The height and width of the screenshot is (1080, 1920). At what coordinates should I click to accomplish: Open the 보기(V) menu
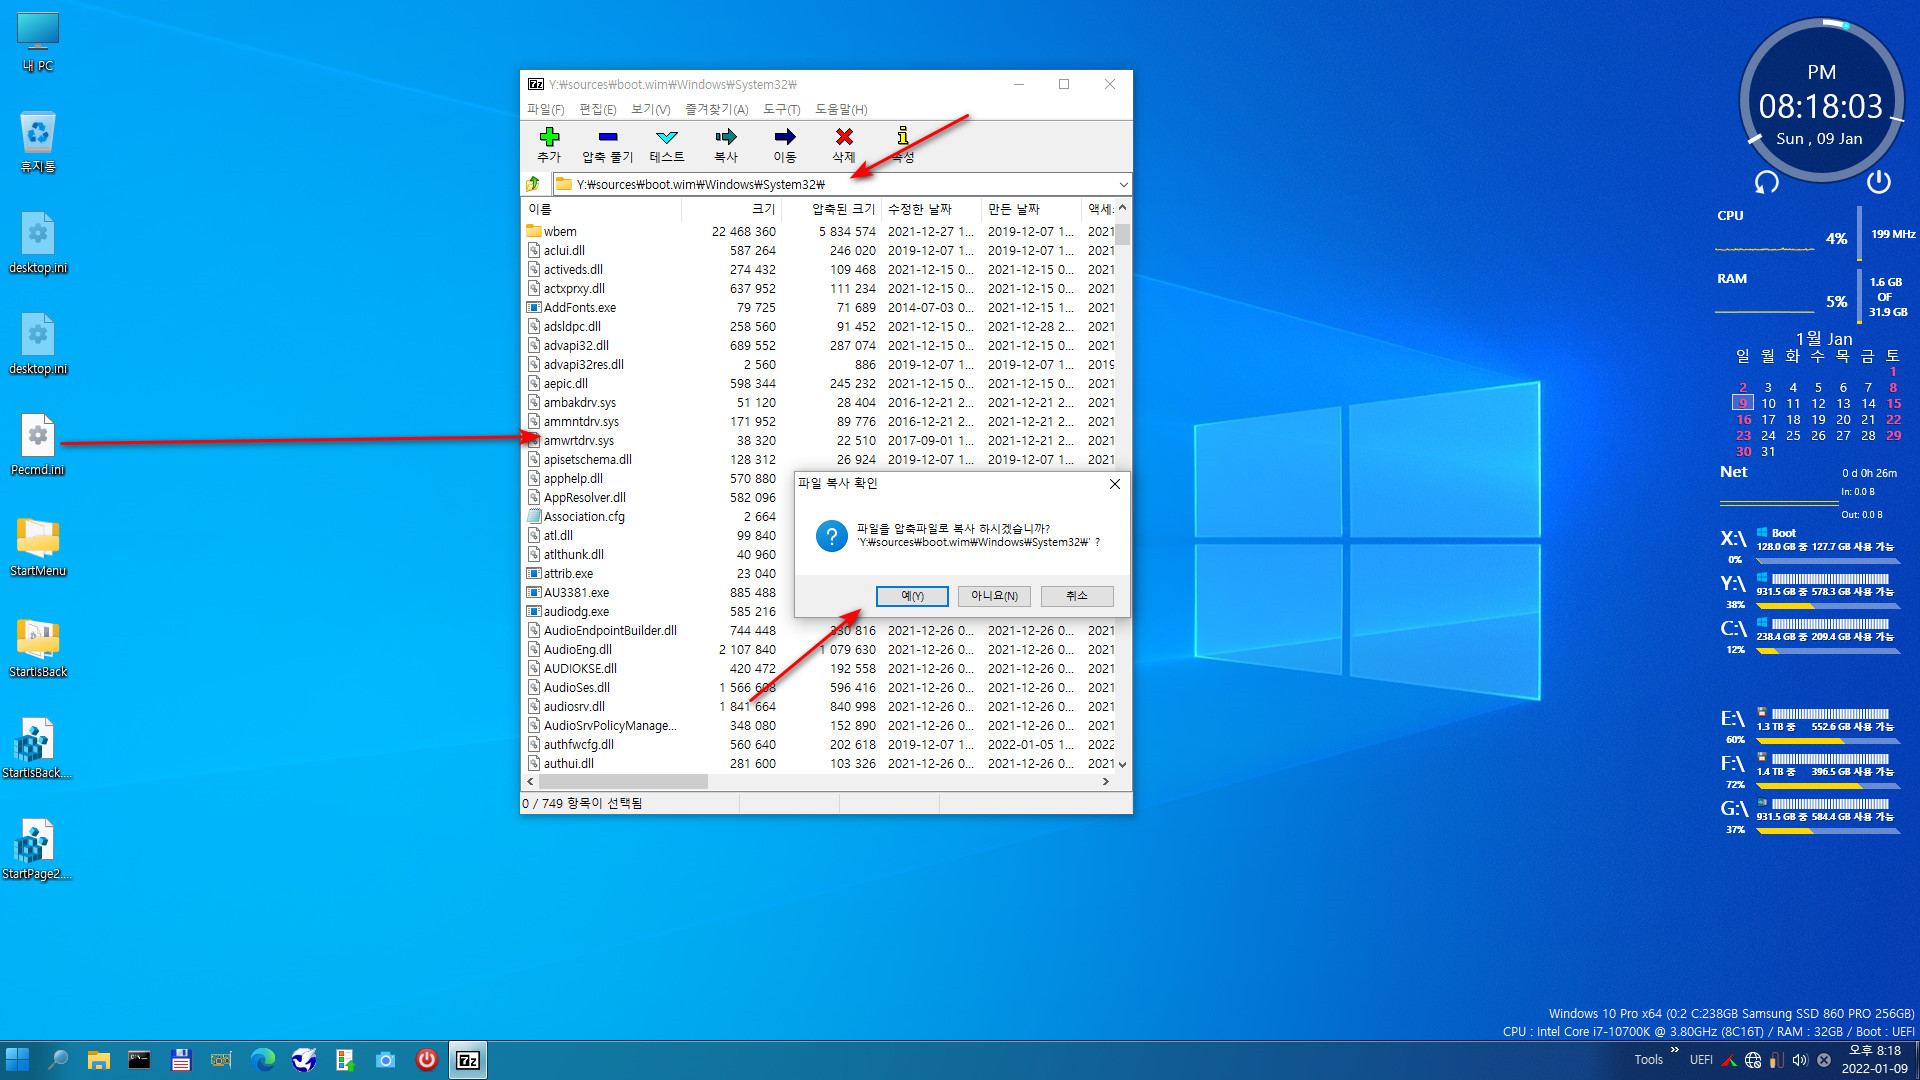(650, 109)
